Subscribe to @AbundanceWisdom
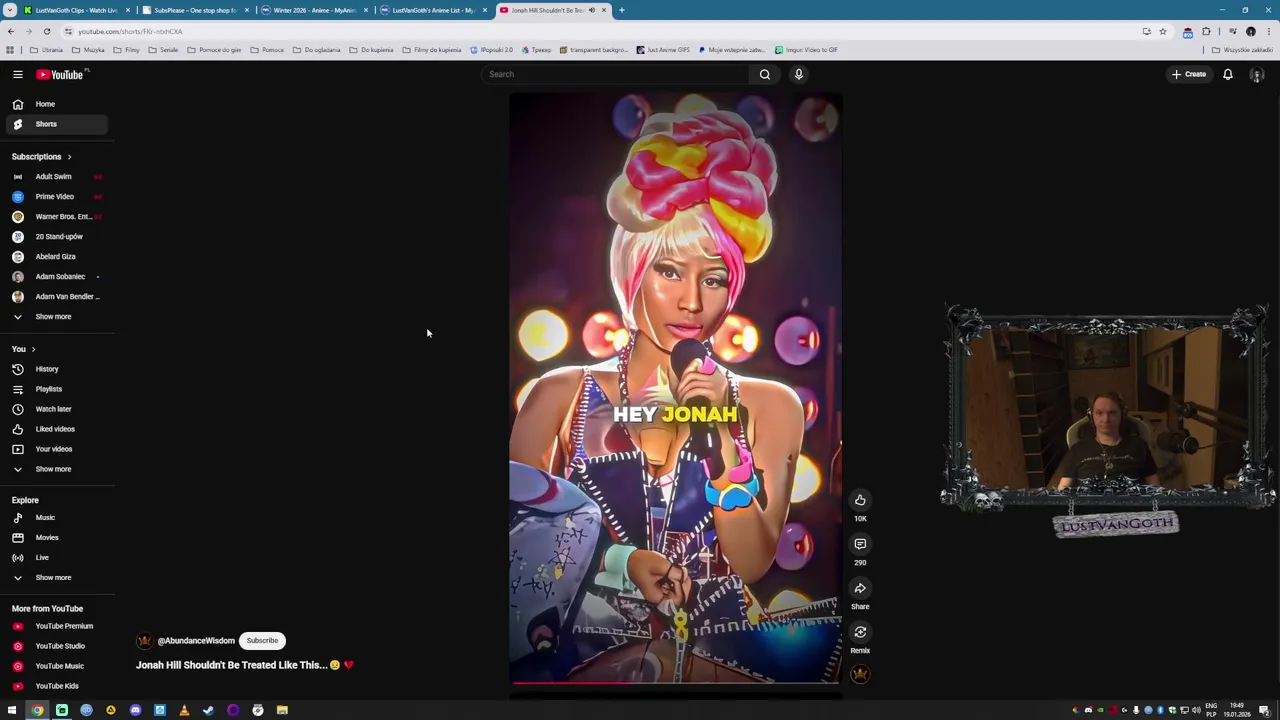The image size is (1280, 720). point(262,641)
